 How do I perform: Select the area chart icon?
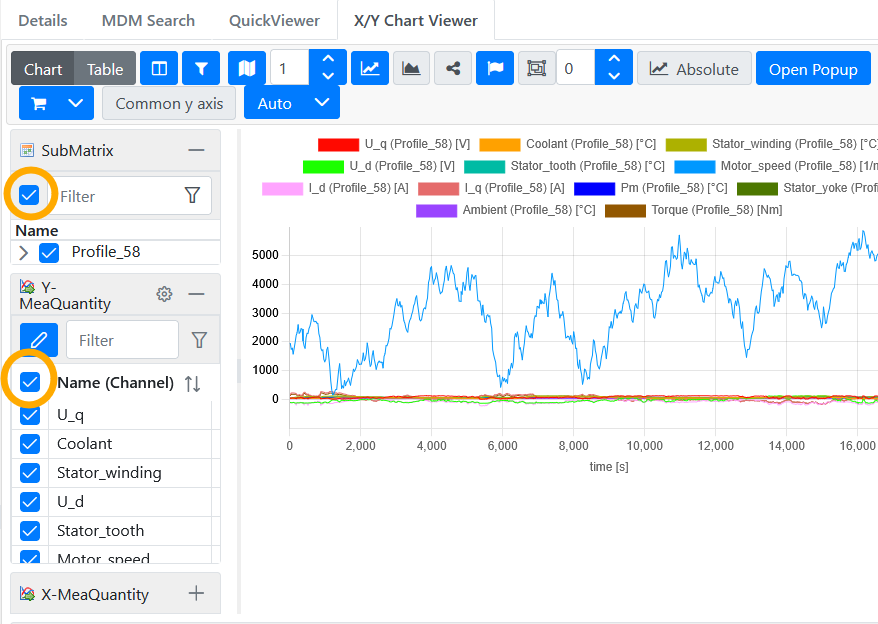tap(411, 69)
